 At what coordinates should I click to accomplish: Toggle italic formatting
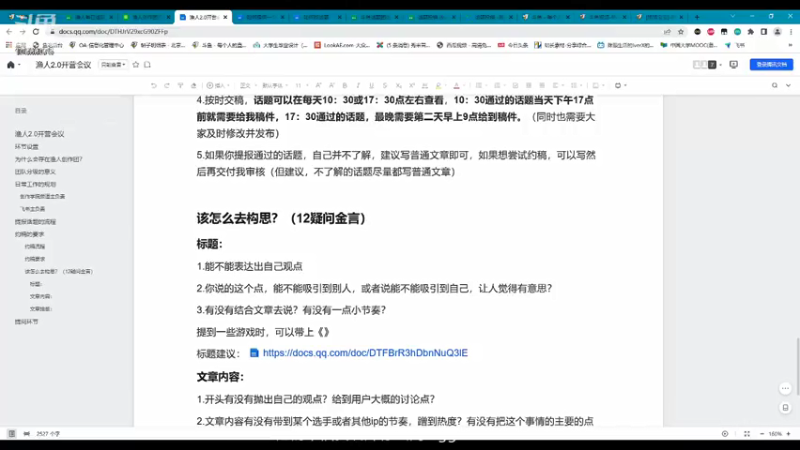(358, 86)
